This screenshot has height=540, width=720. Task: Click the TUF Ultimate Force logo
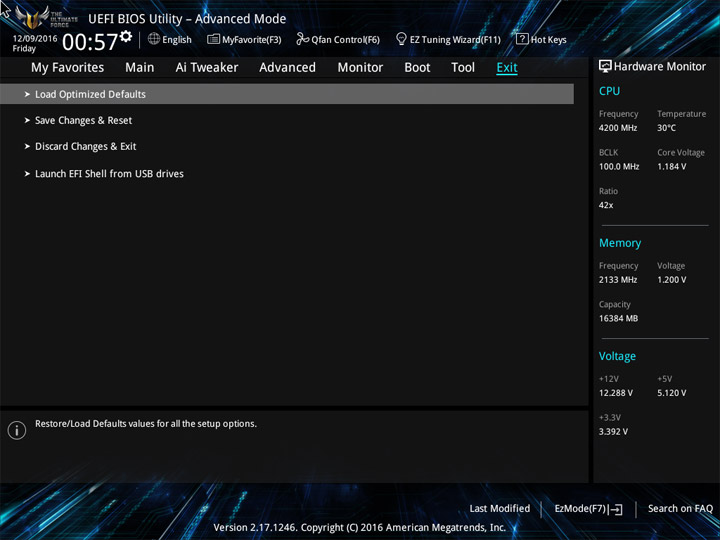[45, 17]
